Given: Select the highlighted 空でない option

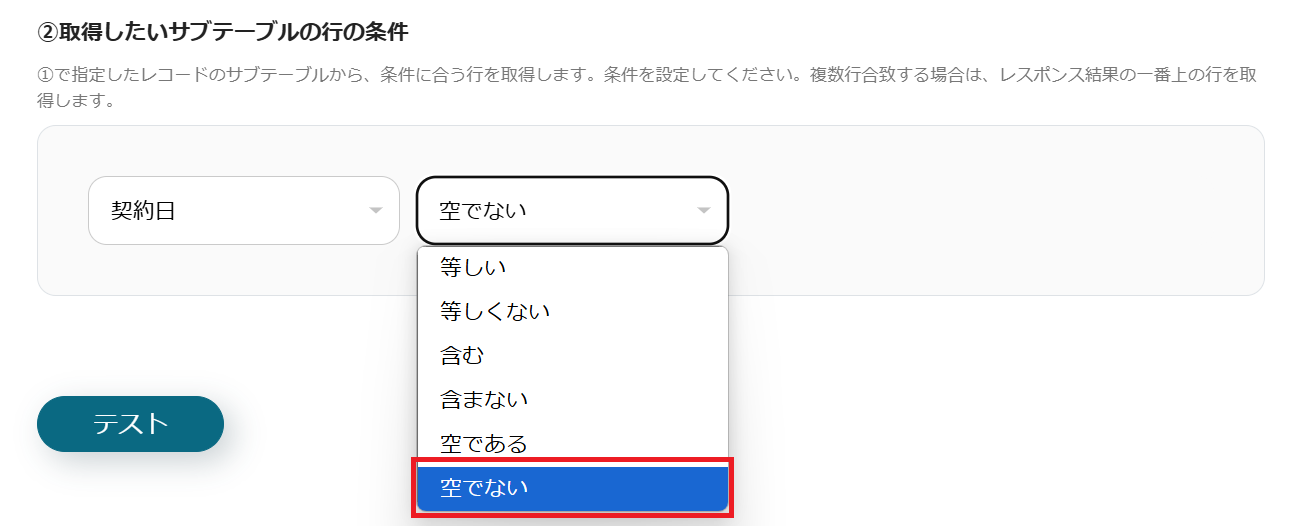Looking at the screenshot, I should [x=572, y=488].
